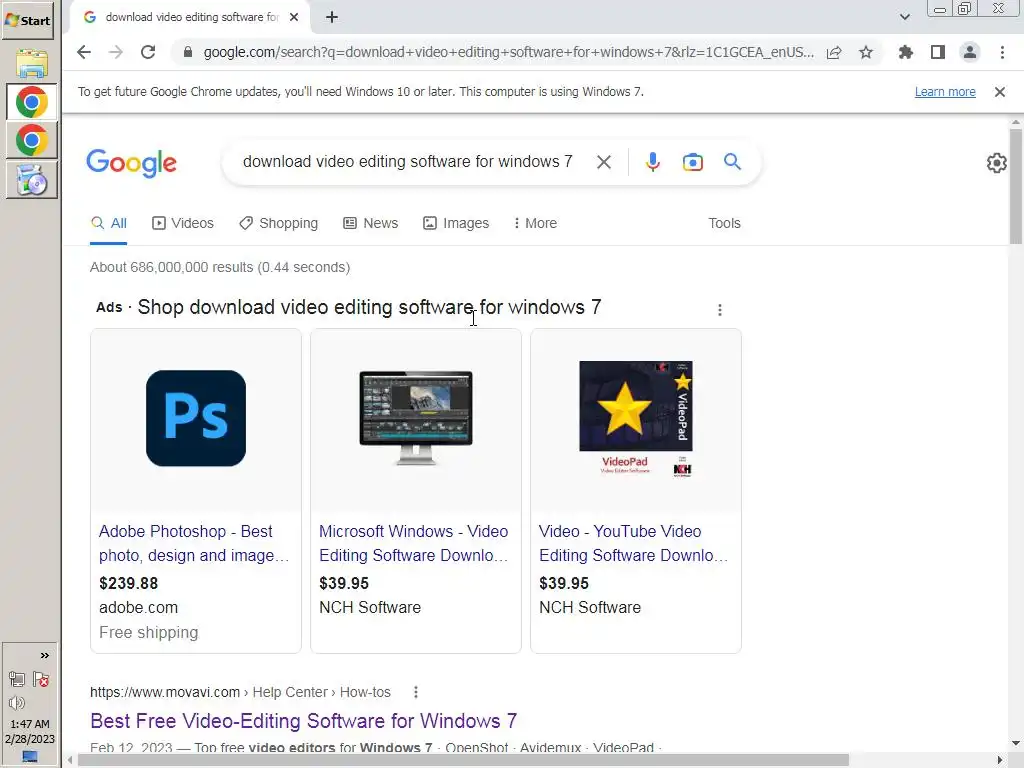Open the network tray icon
The width and height of the screenshot is (1024, 768).
pyautogui.click(x=17, y=680)
